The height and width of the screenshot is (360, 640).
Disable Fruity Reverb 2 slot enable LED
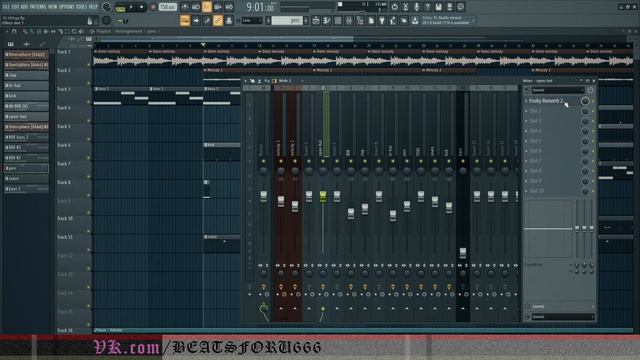click(x=593, y=101)
